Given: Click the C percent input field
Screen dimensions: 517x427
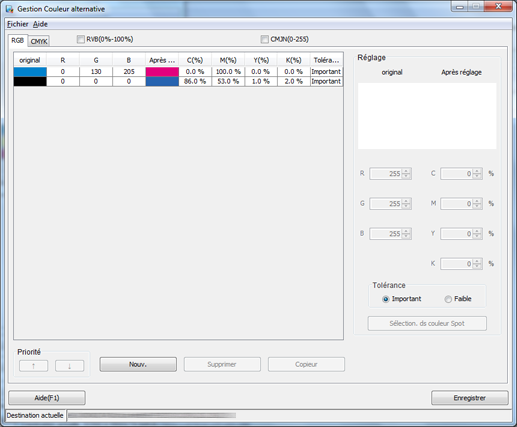Looking at the screenshot, I should (x=457, y=174).
